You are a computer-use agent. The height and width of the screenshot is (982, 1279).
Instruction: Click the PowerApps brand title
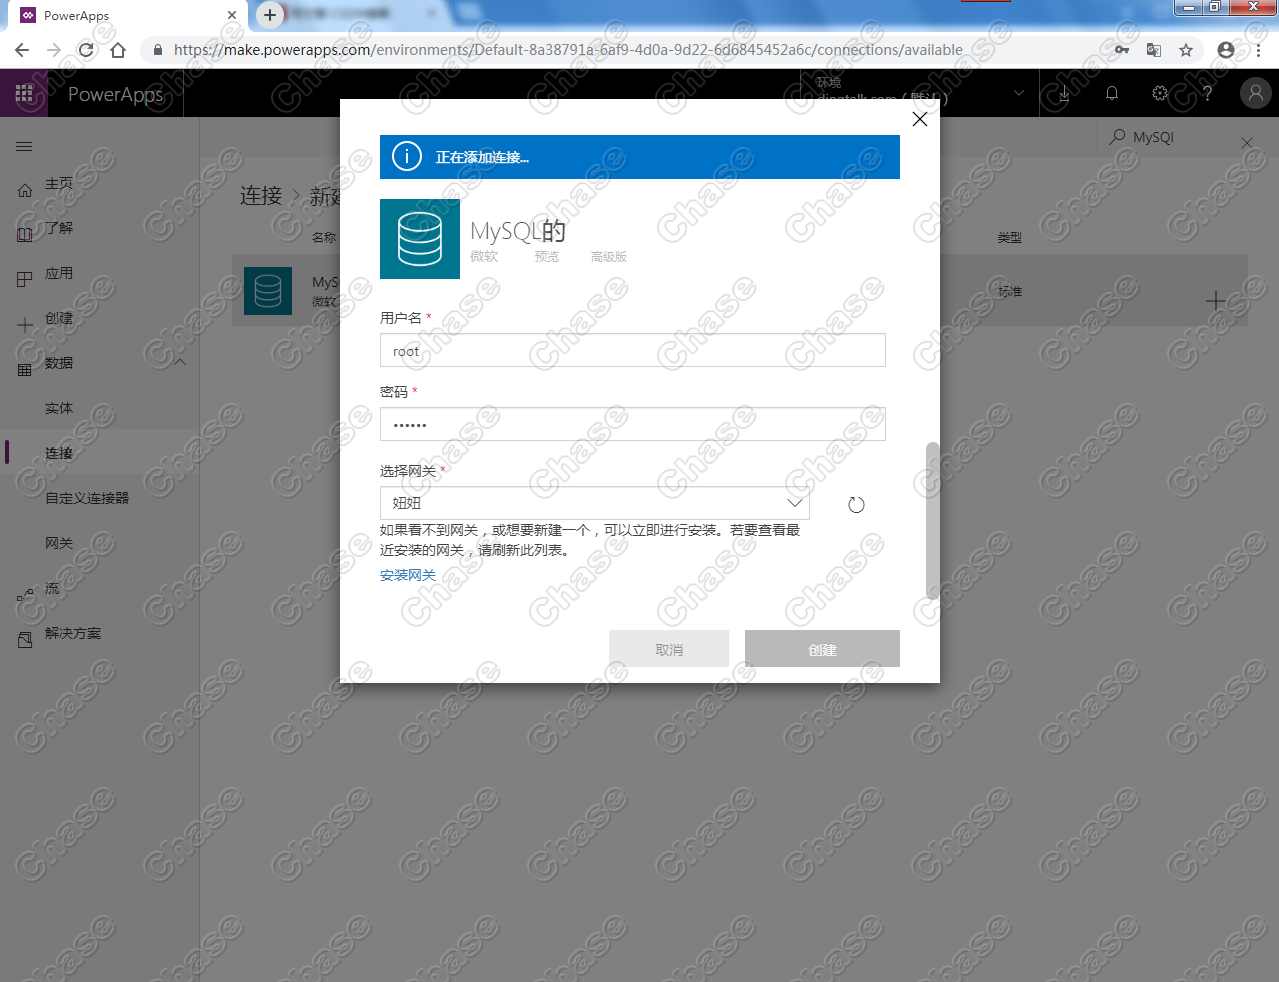point(115,94)
